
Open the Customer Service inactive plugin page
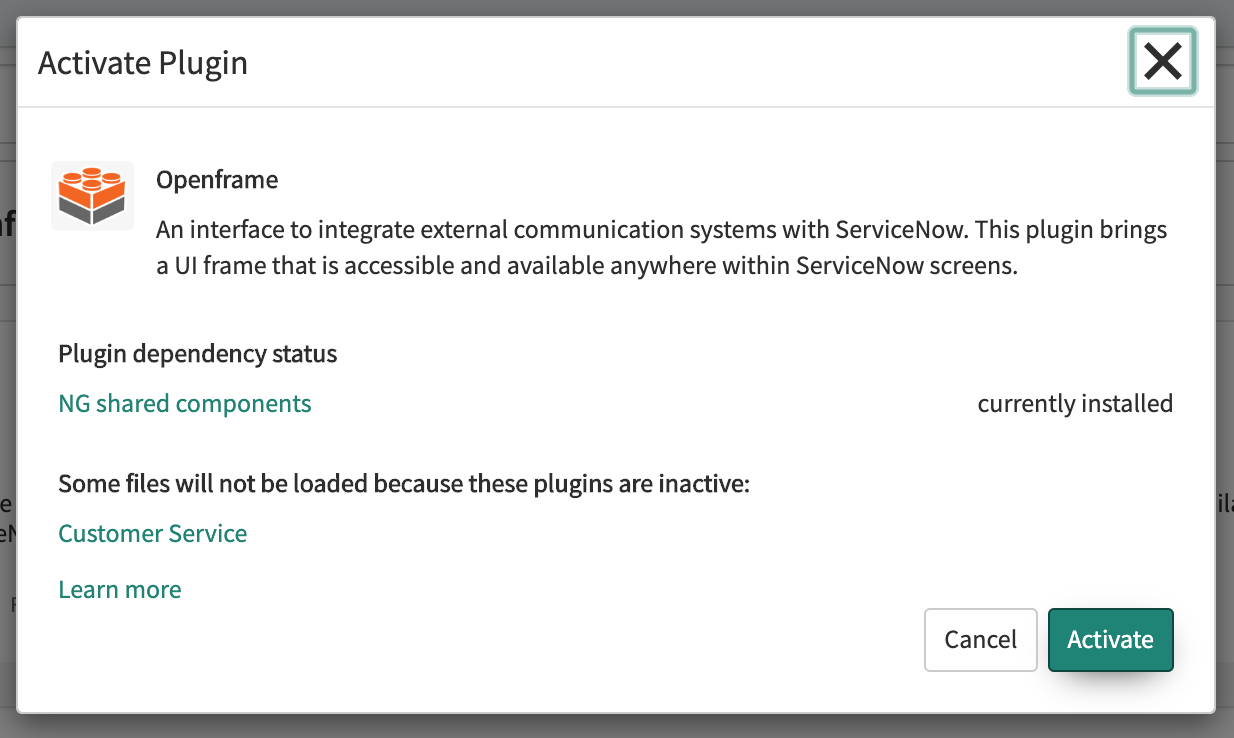click(152, 533)
